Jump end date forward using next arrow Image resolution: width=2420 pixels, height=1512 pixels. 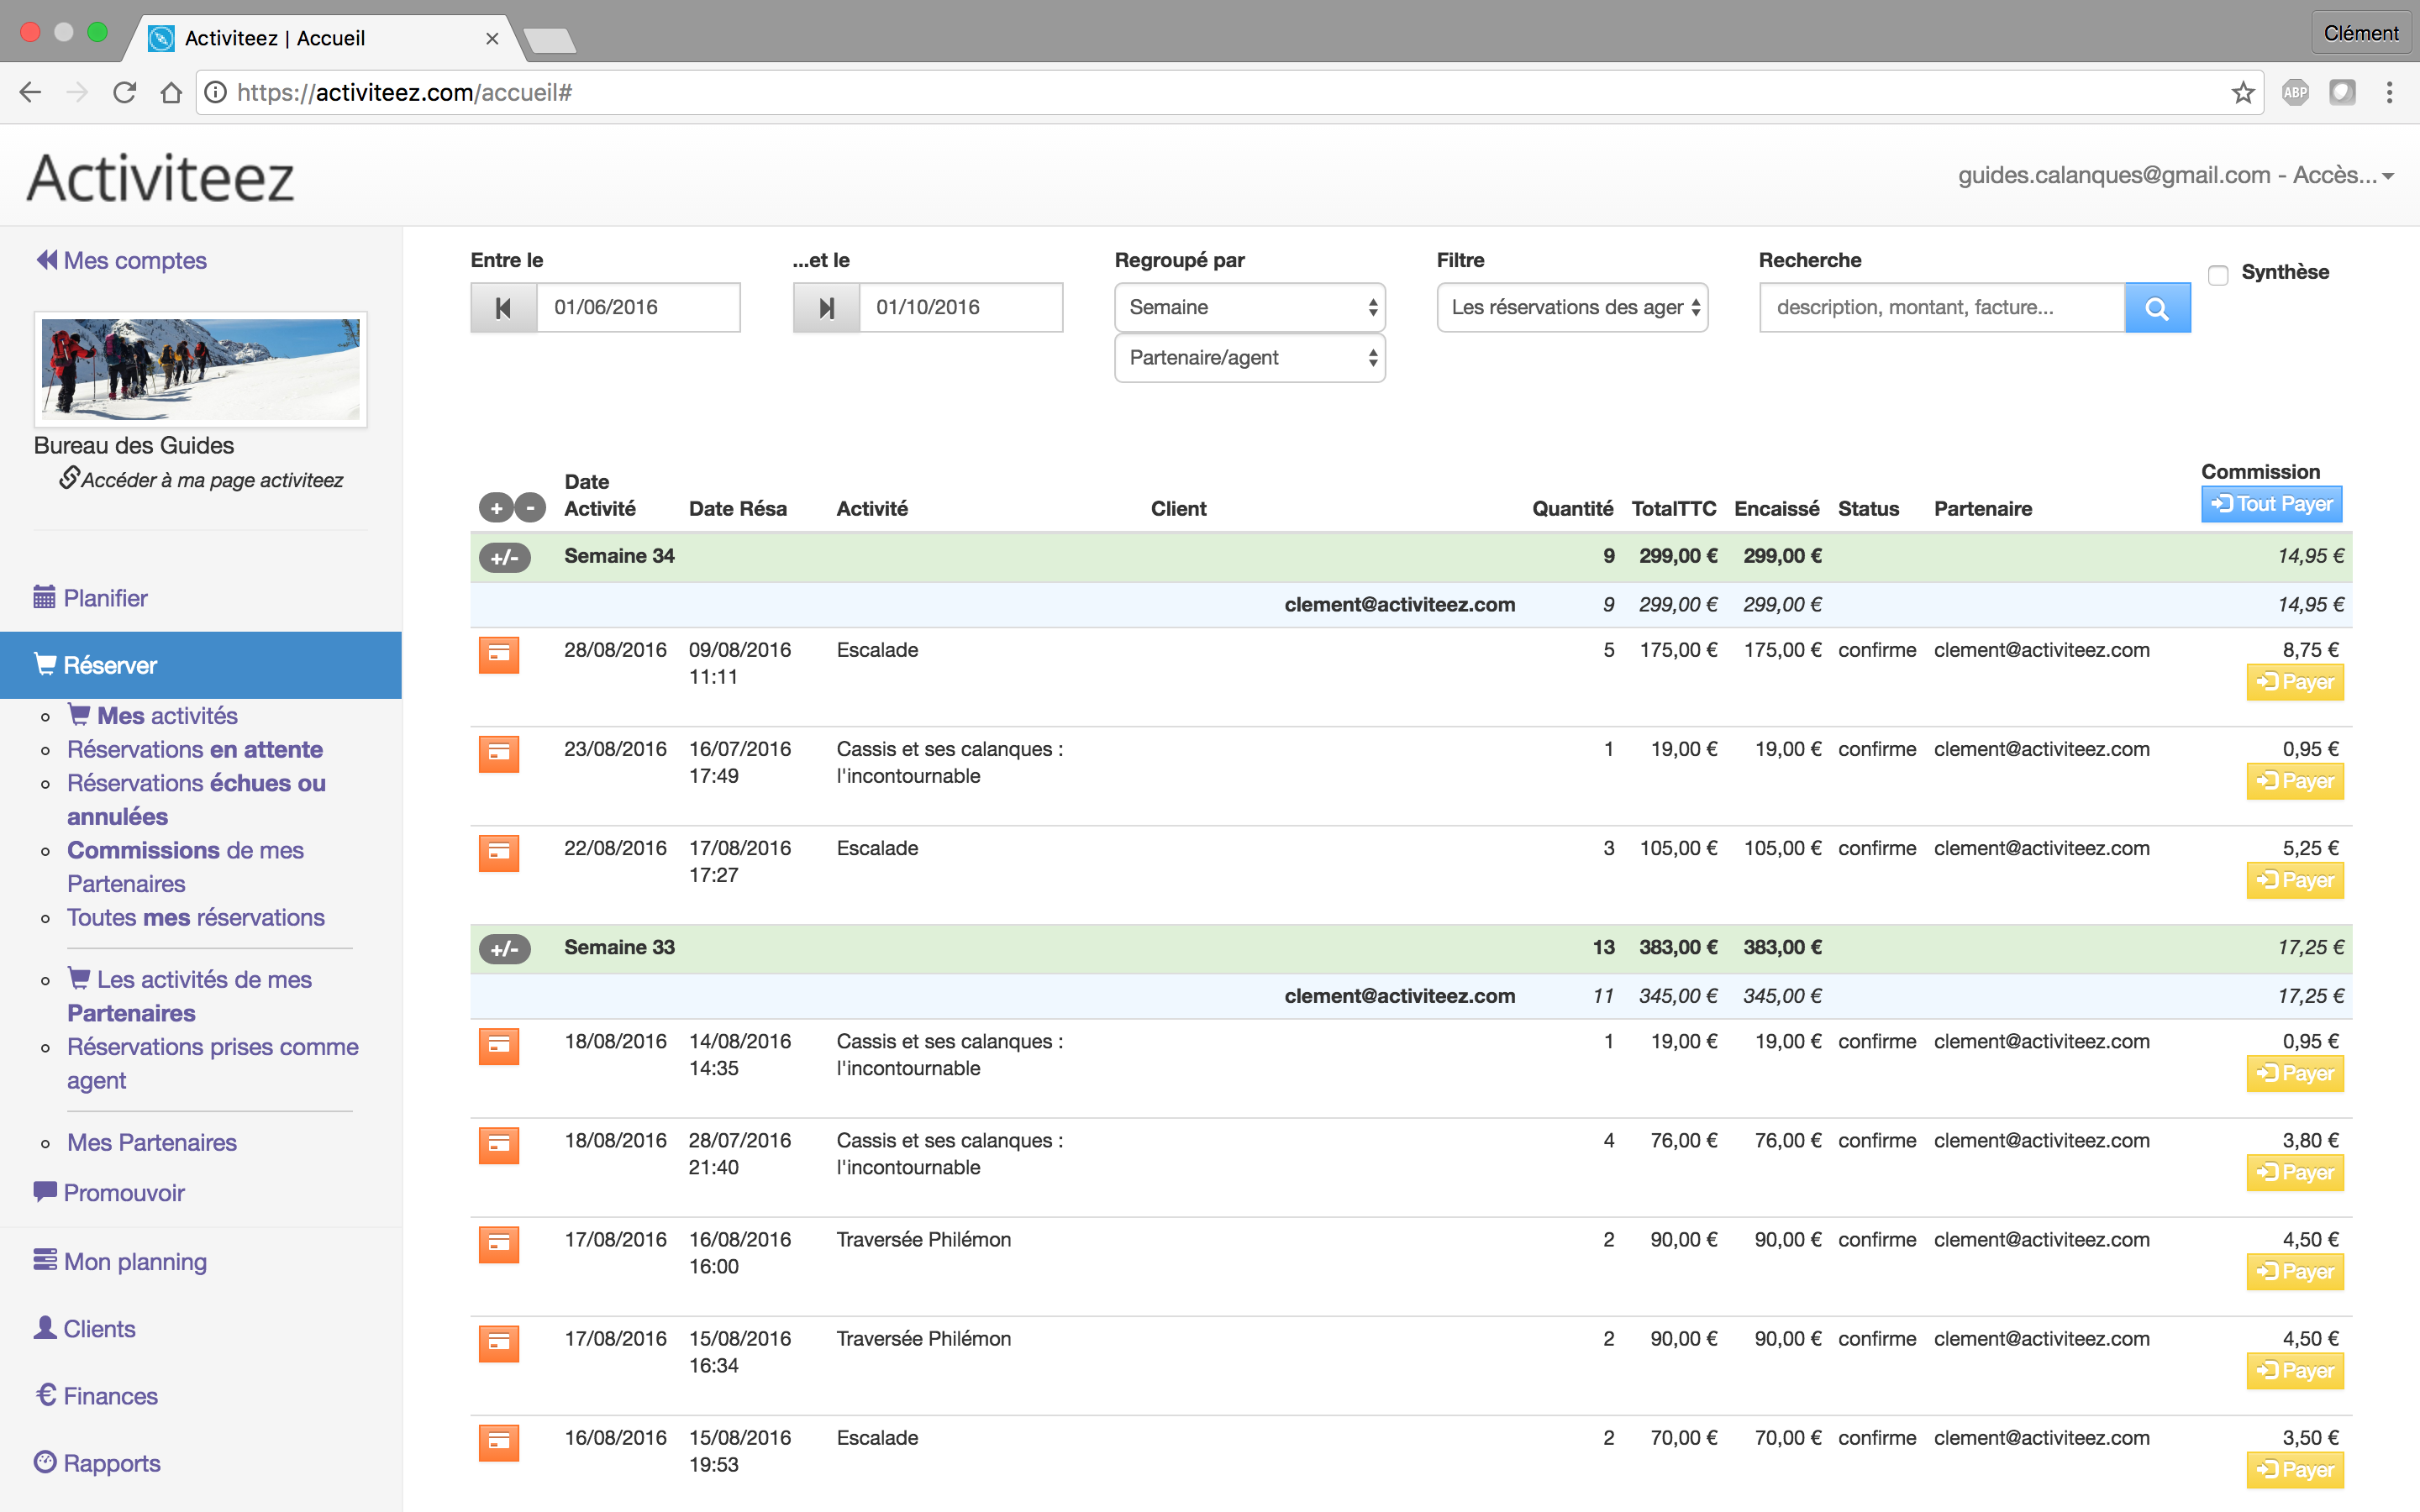(x=826, y=308)
